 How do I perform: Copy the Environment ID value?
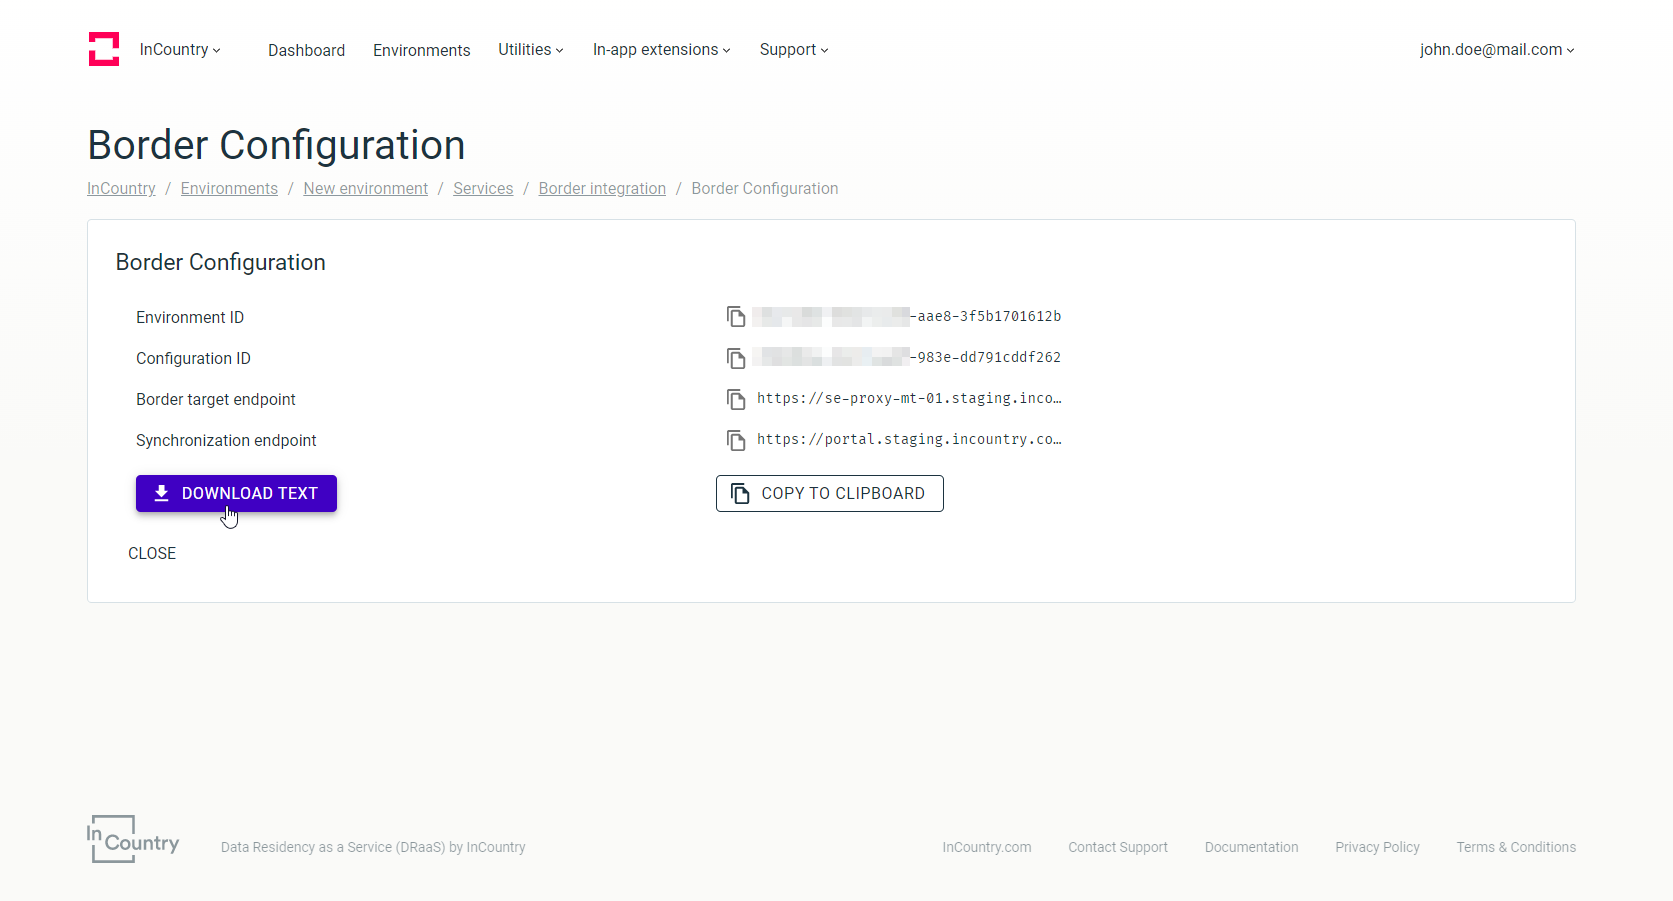click(736, 317)
